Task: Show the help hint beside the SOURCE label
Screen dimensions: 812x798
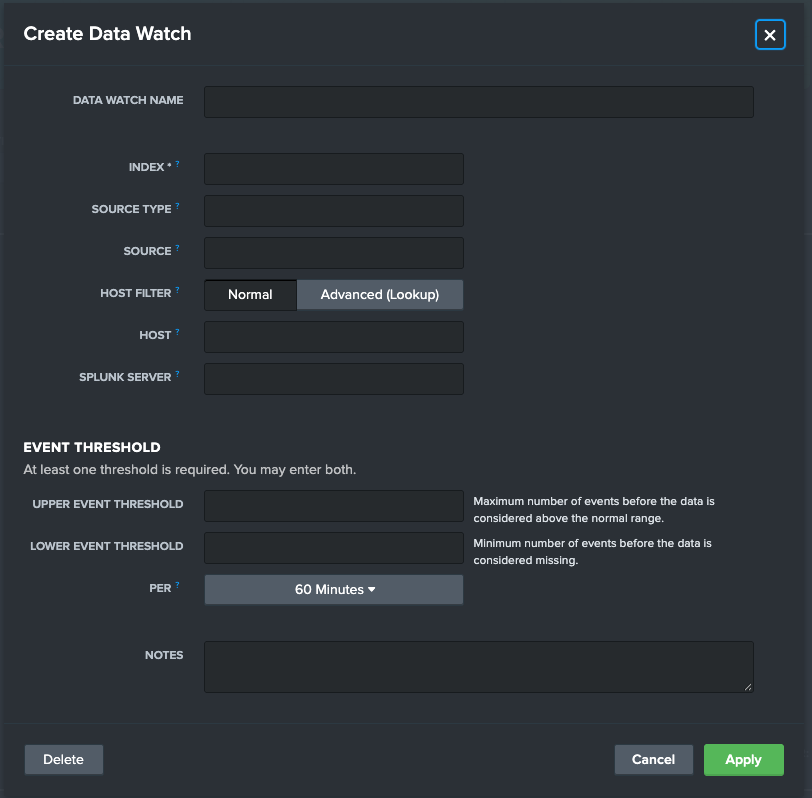Action: [177, 248]
